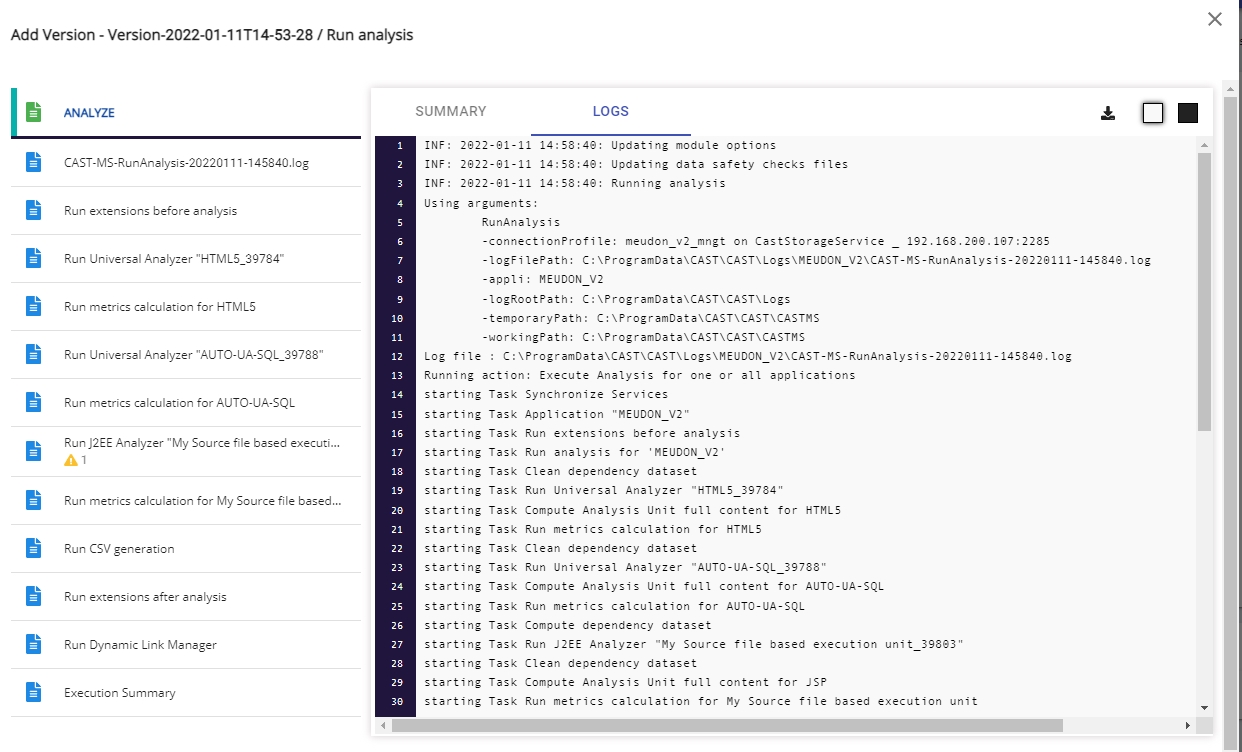Screen dimensions: 1242x752
Task: Open the LOGS tab
Action: coord(611,111)
